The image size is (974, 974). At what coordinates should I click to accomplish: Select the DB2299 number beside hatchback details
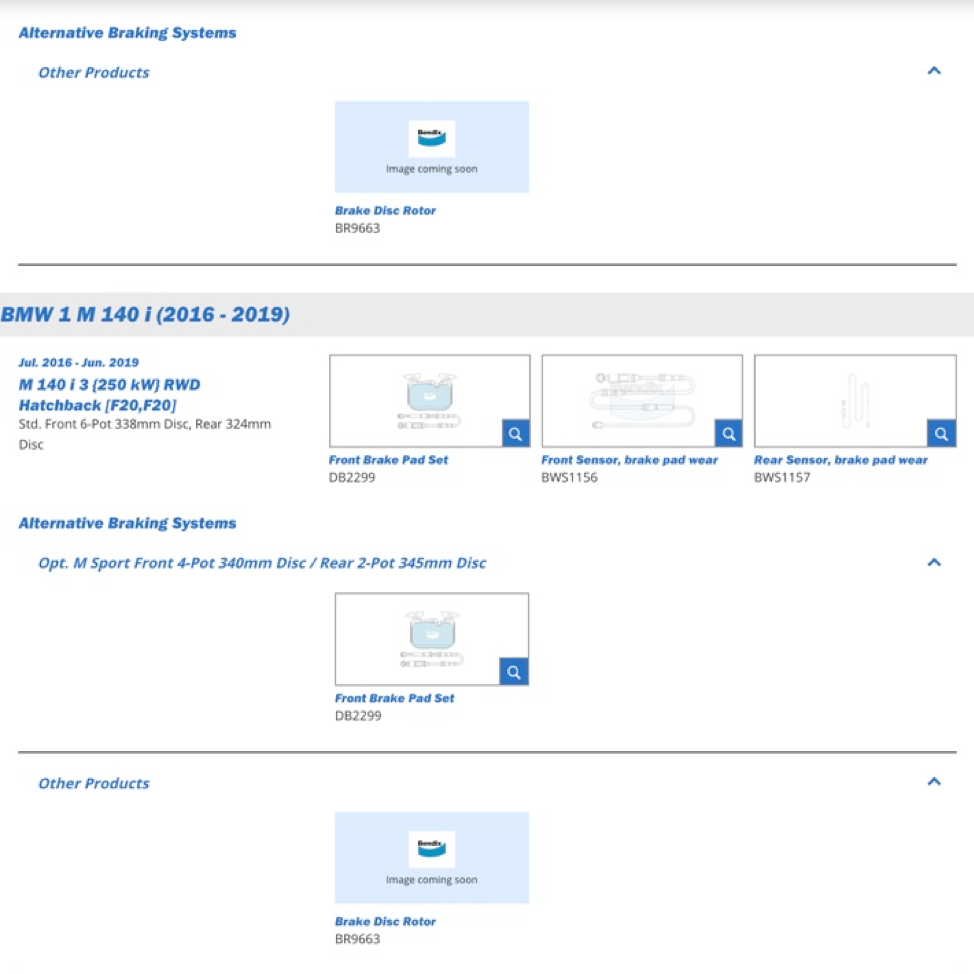[352, 477]
